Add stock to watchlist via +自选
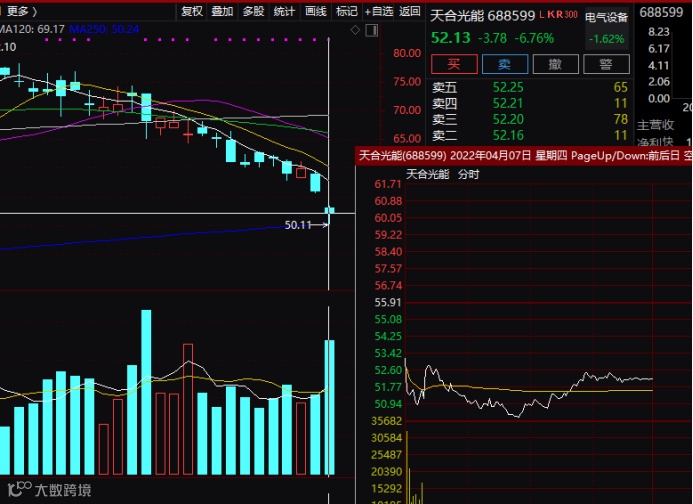Image resolution: width=693 pixels, height=504 pixels. coord(379,11)
